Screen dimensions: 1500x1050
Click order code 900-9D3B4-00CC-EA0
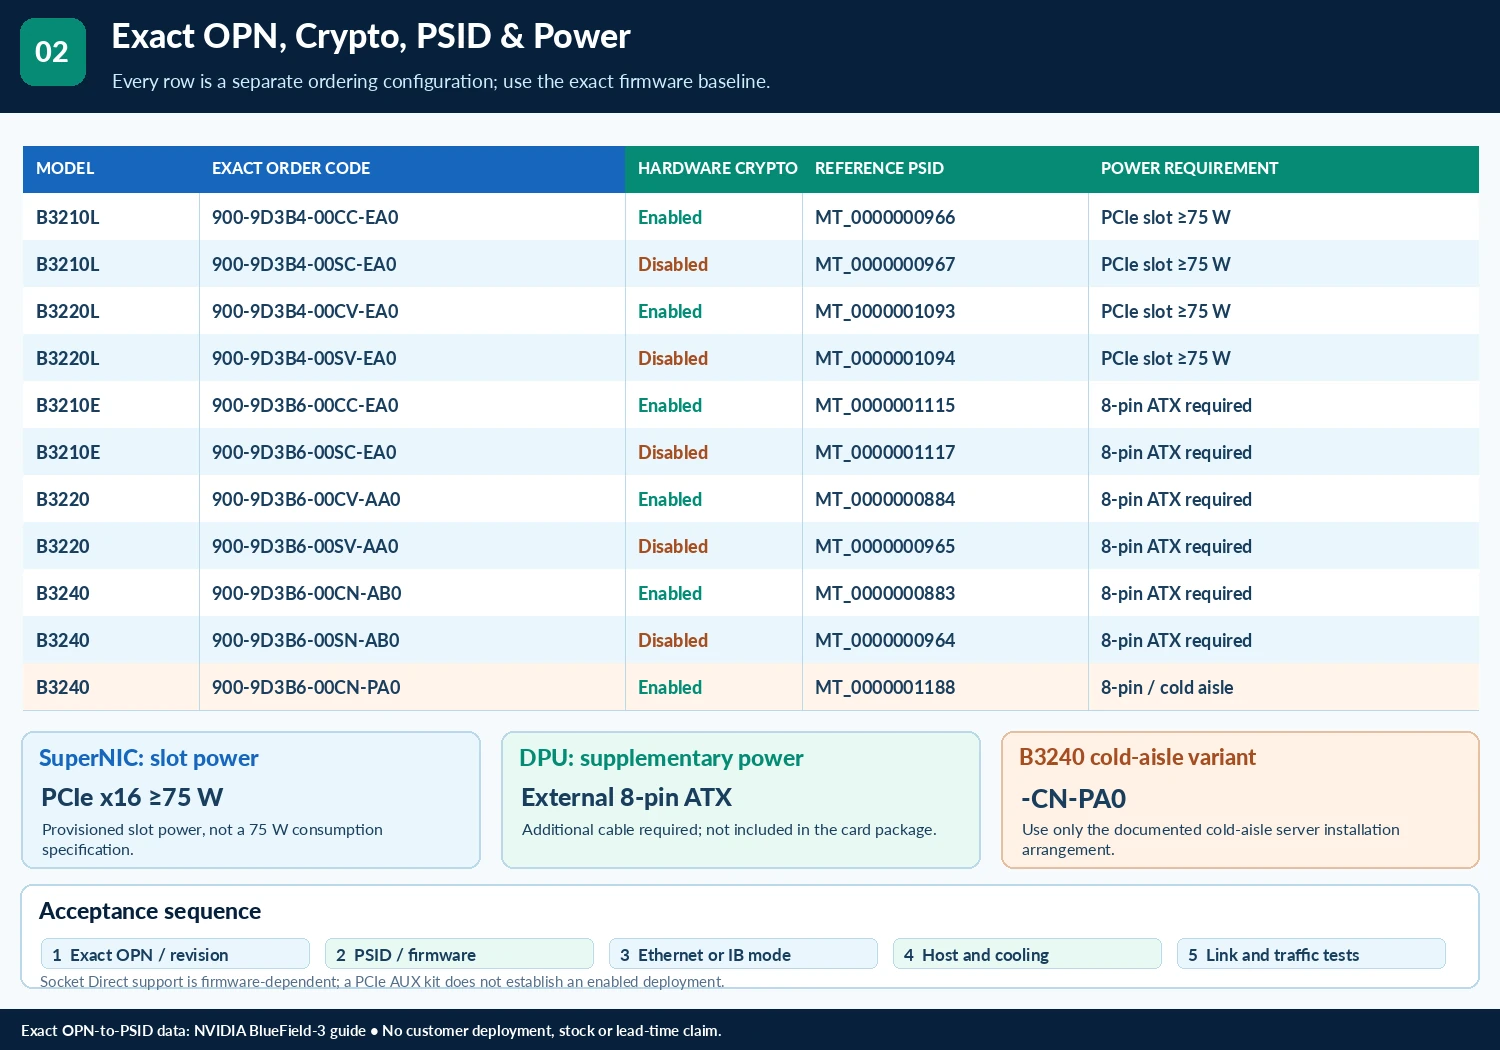pos(305,217)
